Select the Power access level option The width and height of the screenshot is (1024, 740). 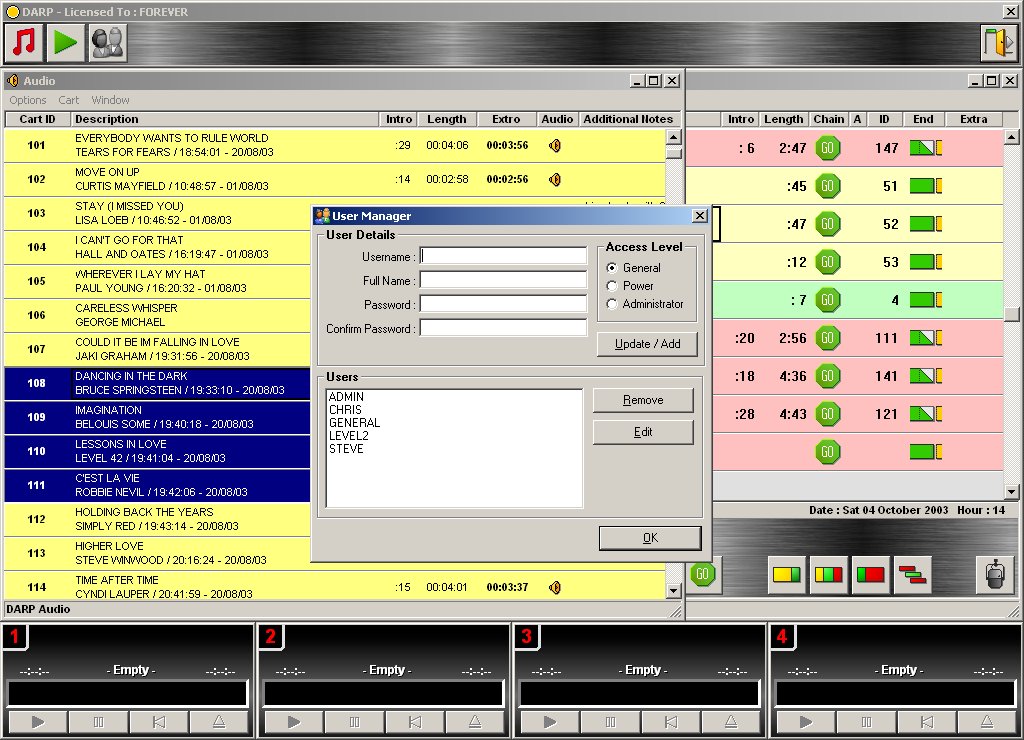(x=612, y=286)
